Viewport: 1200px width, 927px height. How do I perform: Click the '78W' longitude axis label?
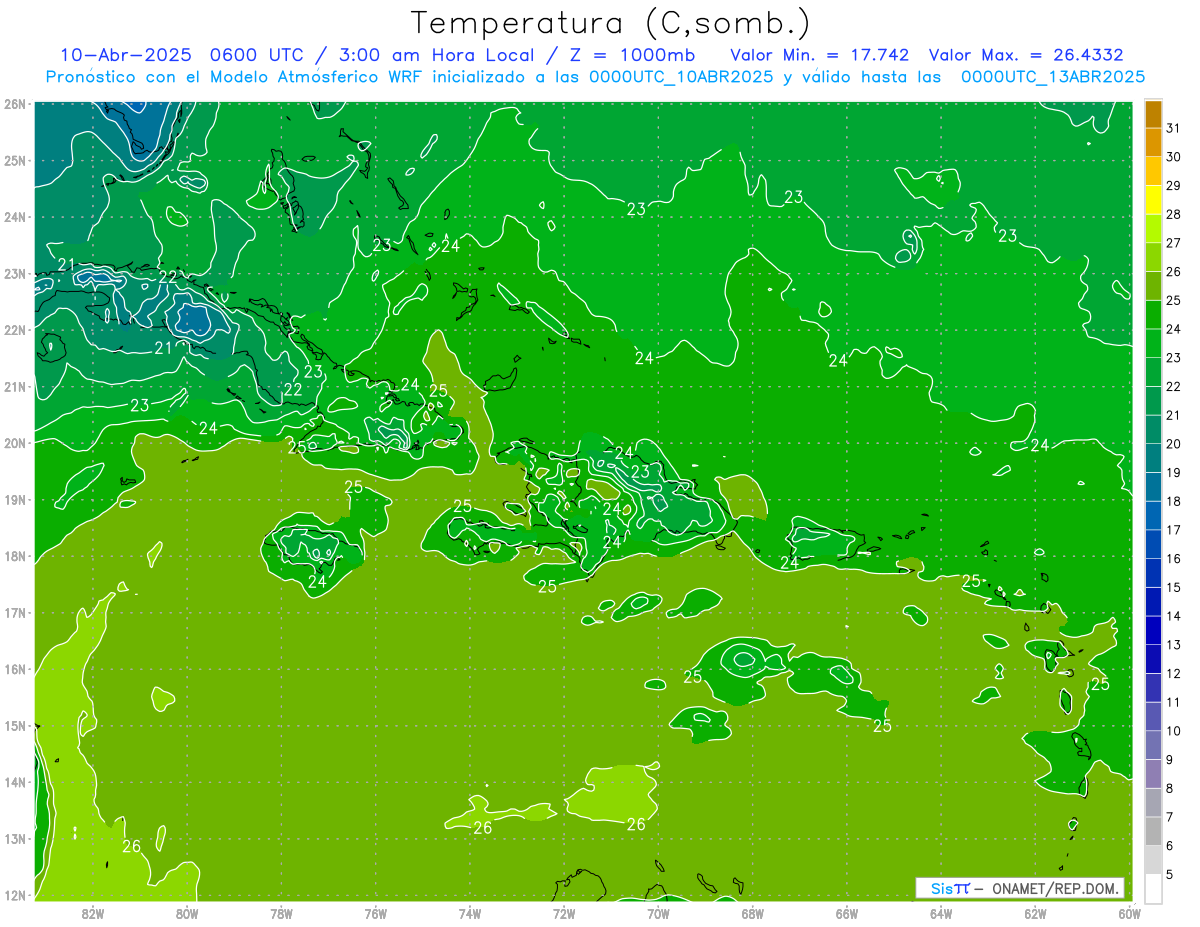tap(281, 913)
